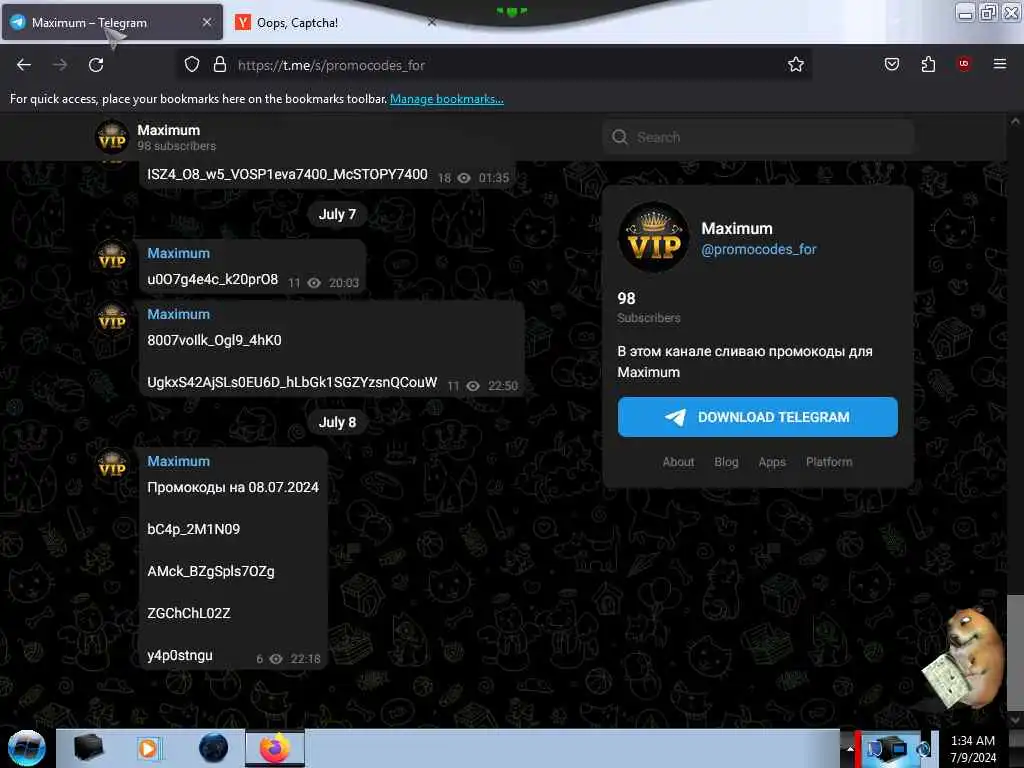Click the Telegram channel Search field
Screen dimensions: 1024x768
pyautogui.click(x=758, y=137)
